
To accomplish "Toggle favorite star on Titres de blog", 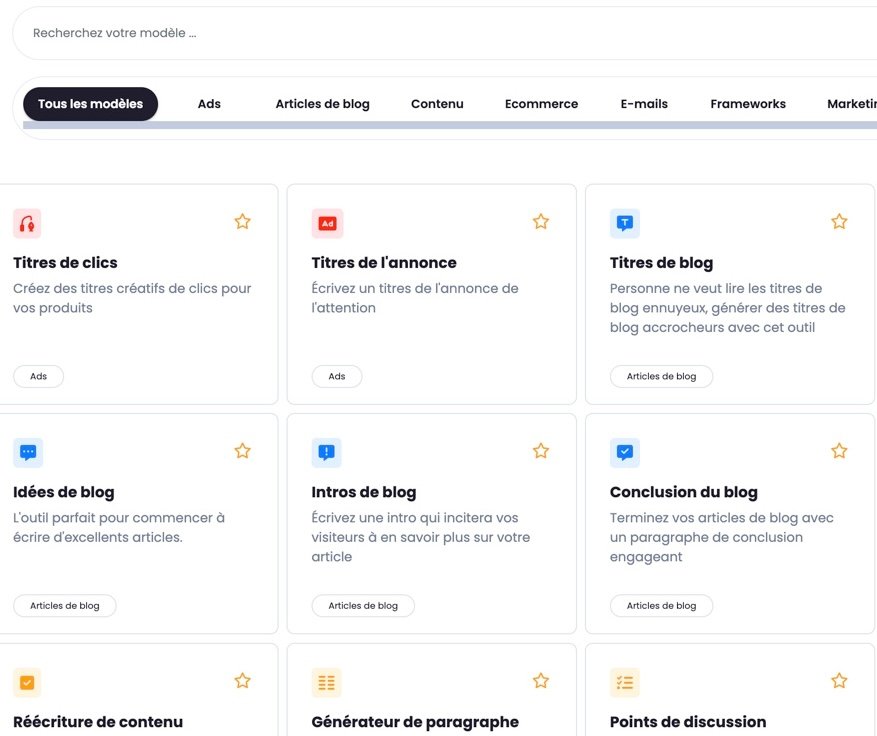I will [839, 222].
